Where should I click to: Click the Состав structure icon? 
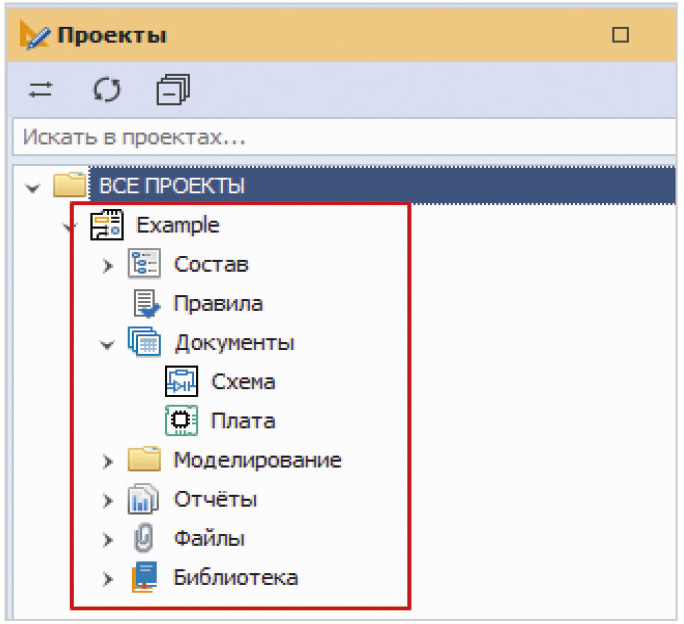(x=144, y=264)
